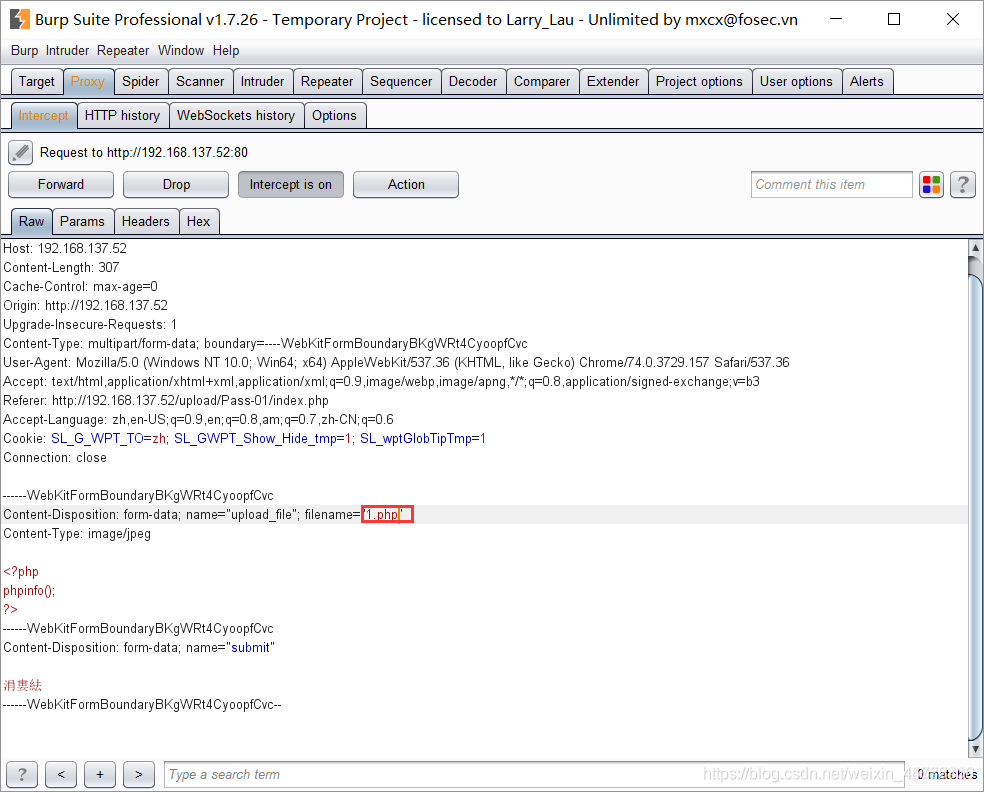The image size is (984, 792).
Task: Click the Host: 192.168.137.52 line
Action: click(x=65, y=249)
